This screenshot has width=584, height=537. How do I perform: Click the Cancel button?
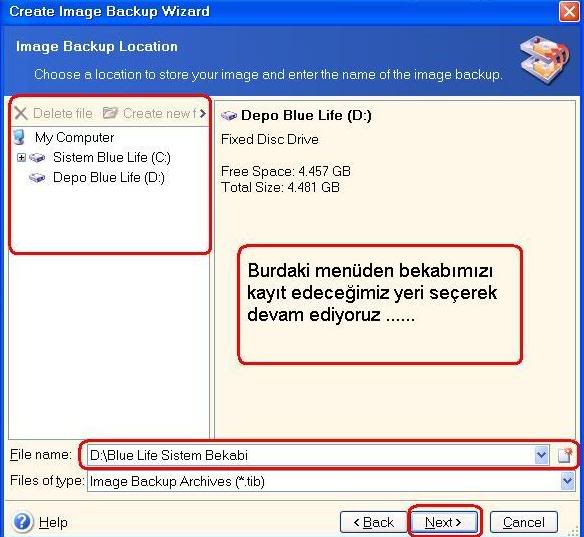[x=524, y=522]
